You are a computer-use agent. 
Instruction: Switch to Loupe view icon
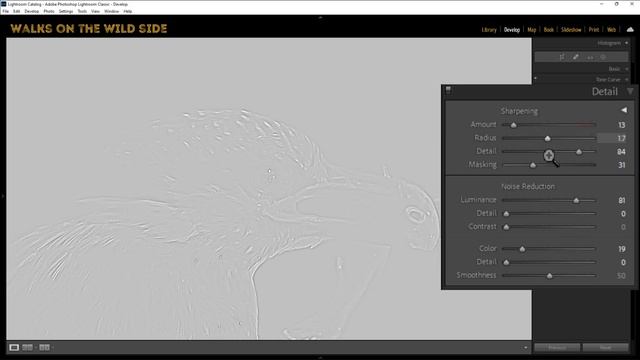click(x=14, y=347)
